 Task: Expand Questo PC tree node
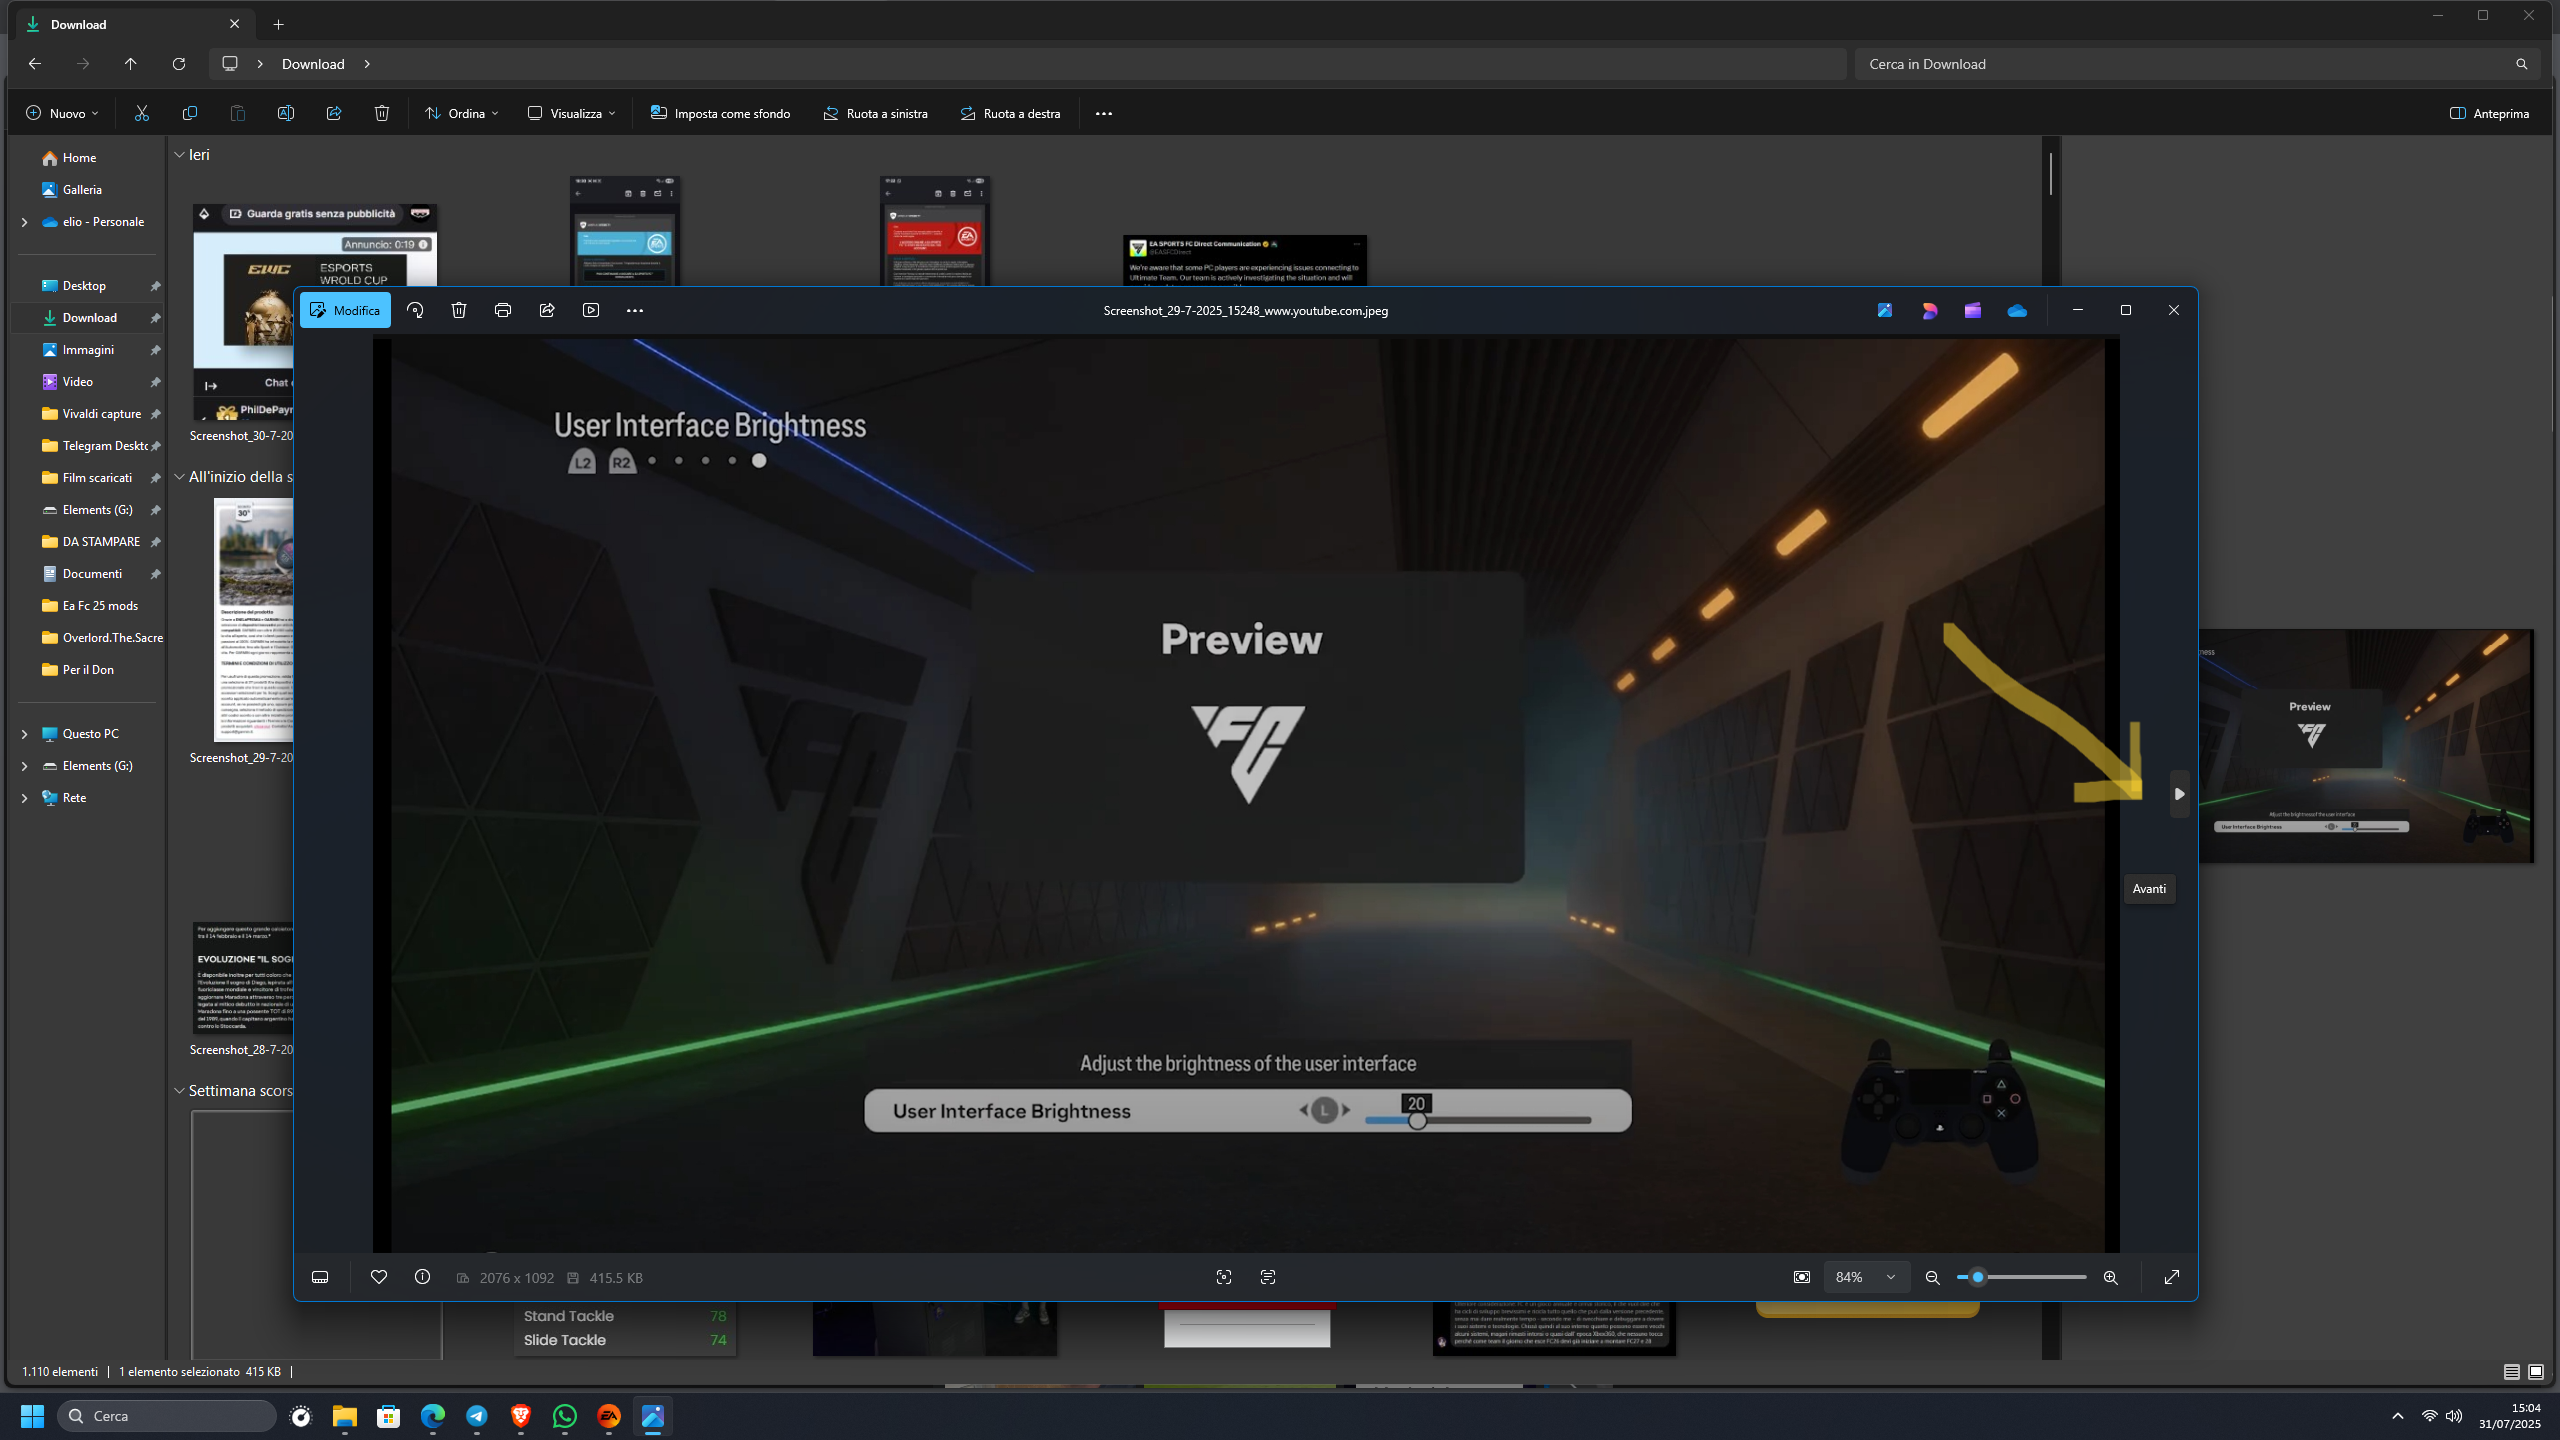24,734
